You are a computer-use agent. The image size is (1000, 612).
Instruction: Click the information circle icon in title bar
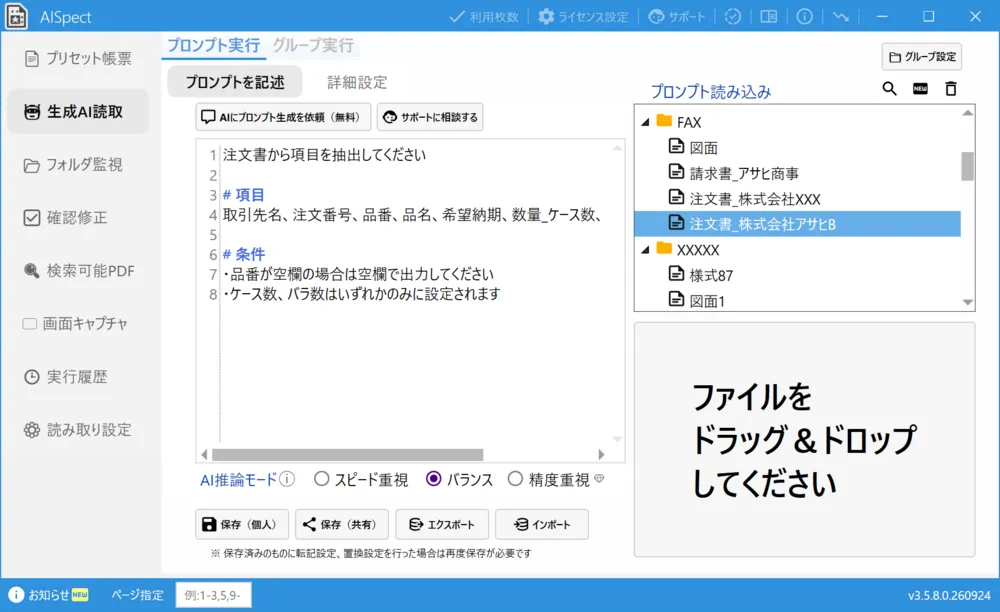pos(805,17)
